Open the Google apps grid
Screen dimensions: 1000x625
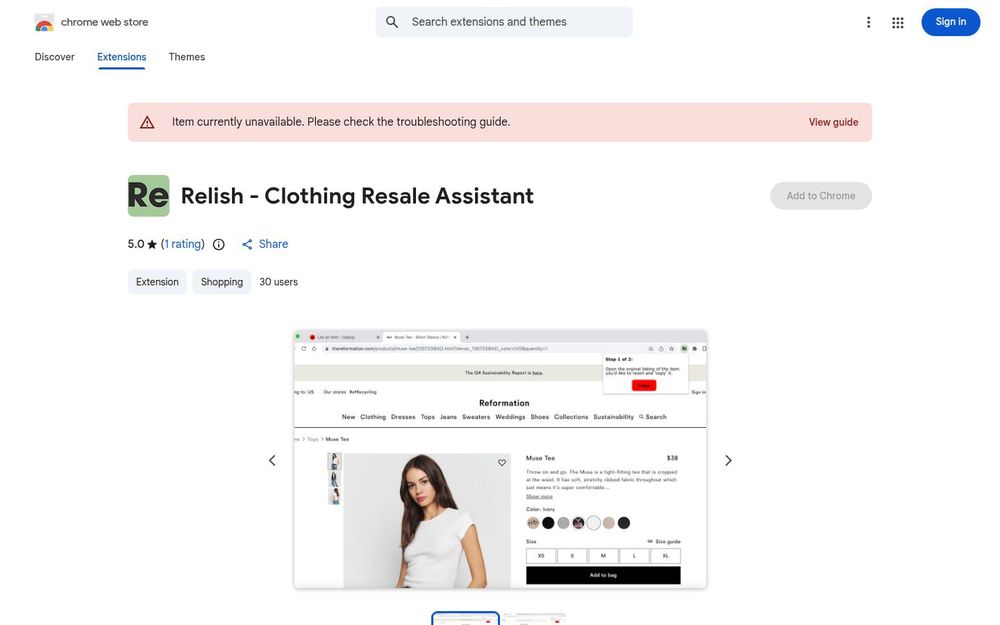897,22
